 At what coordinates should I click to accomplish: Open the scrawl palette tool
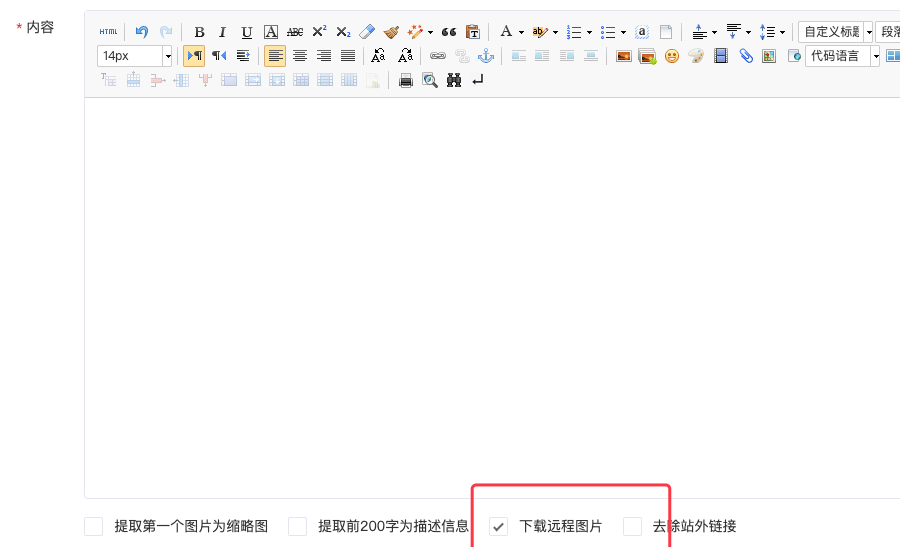tap(696, 56)
